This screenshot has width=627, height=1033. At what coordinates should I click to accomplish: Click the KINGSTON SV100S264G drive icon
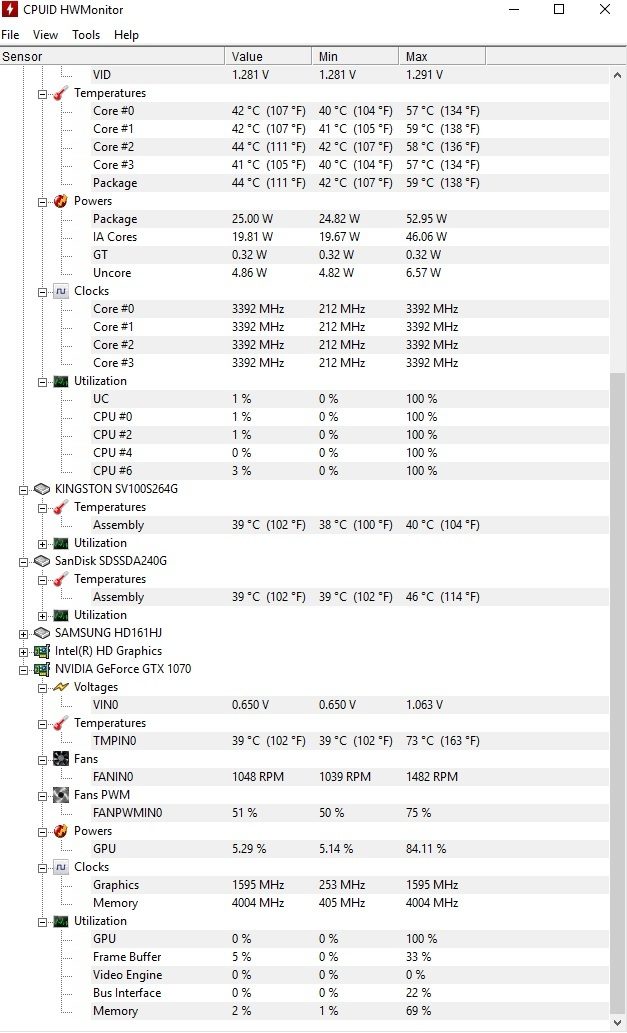(42, 489)
